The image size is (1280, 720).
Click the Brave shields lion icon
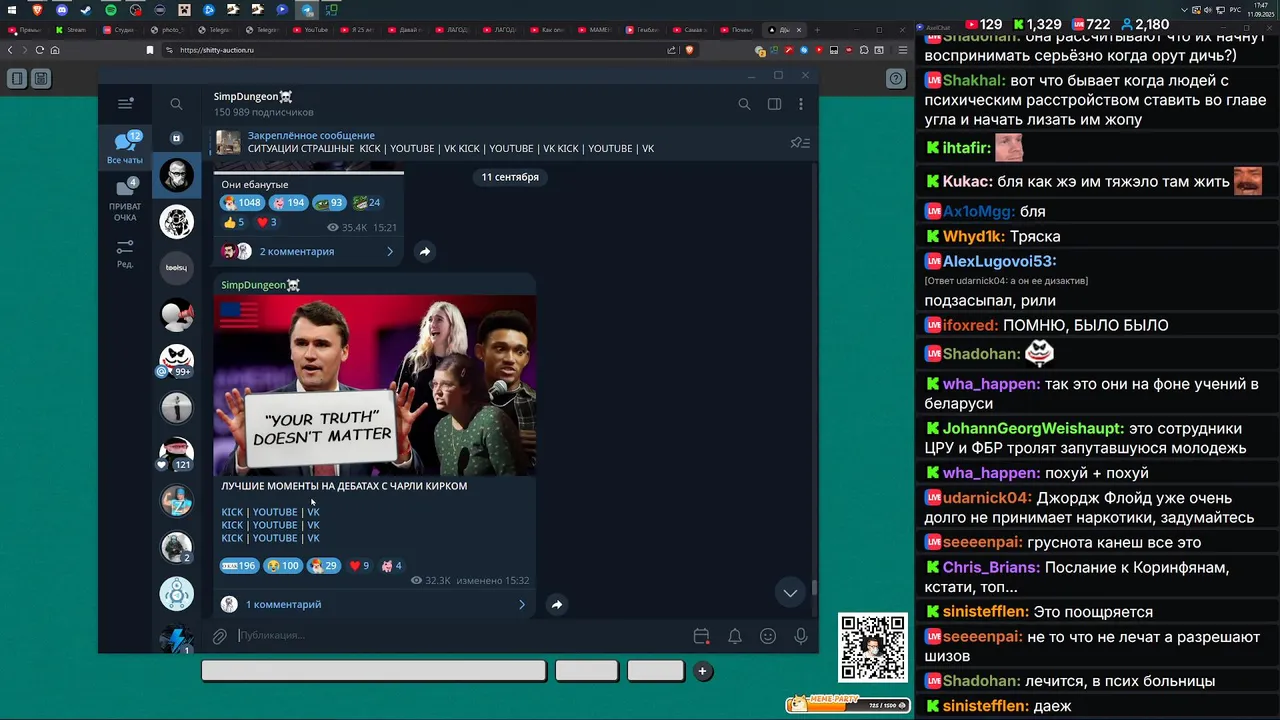[x=689, y=50]
